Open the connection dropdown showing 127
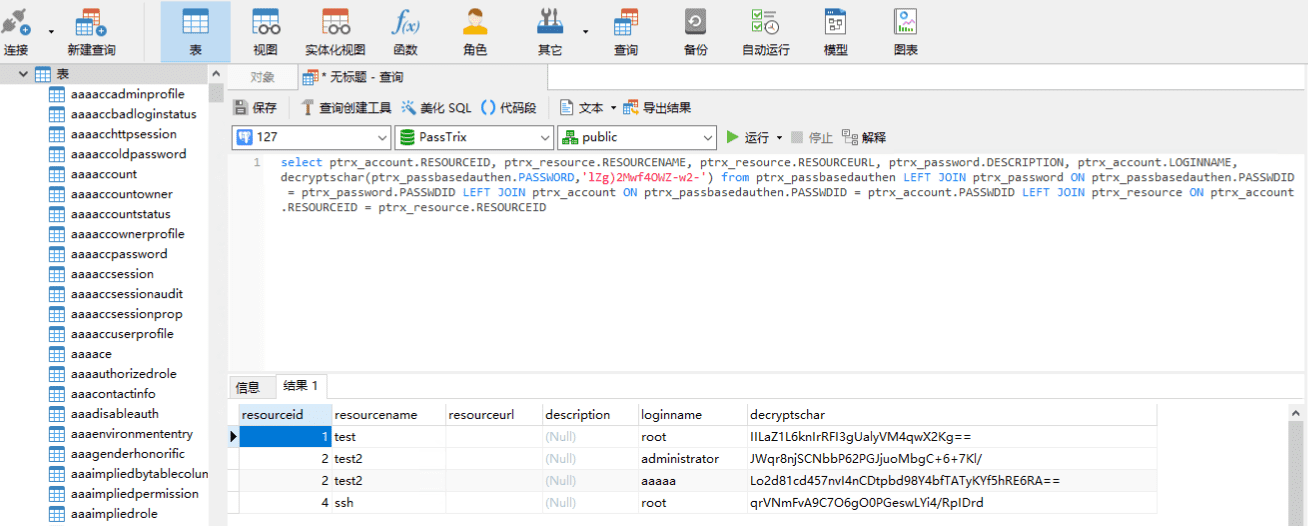 (311, 137)
